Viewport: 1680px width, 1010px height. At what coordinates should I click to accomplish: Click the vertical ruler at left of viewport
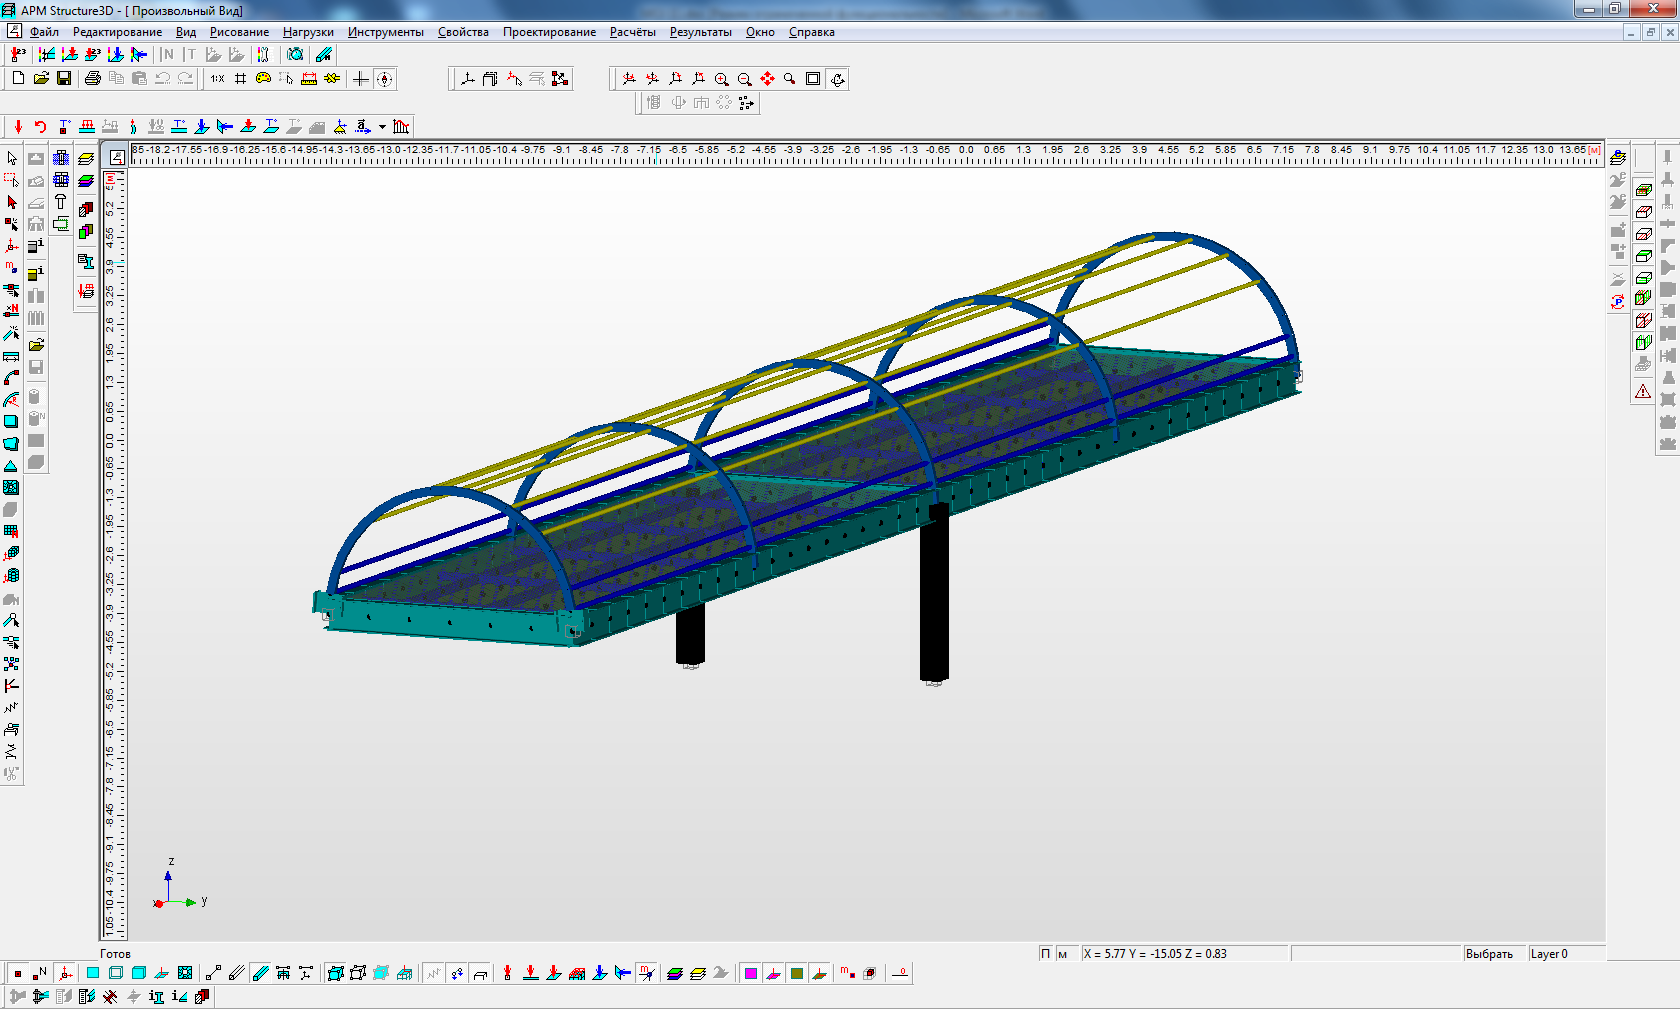point(115,554)
